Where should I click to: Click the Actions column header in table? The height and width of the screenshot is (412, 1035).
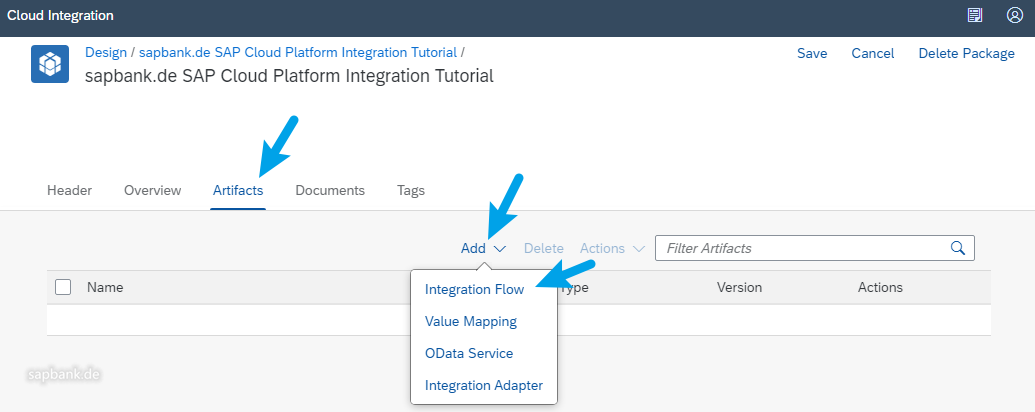pos(880,287)
